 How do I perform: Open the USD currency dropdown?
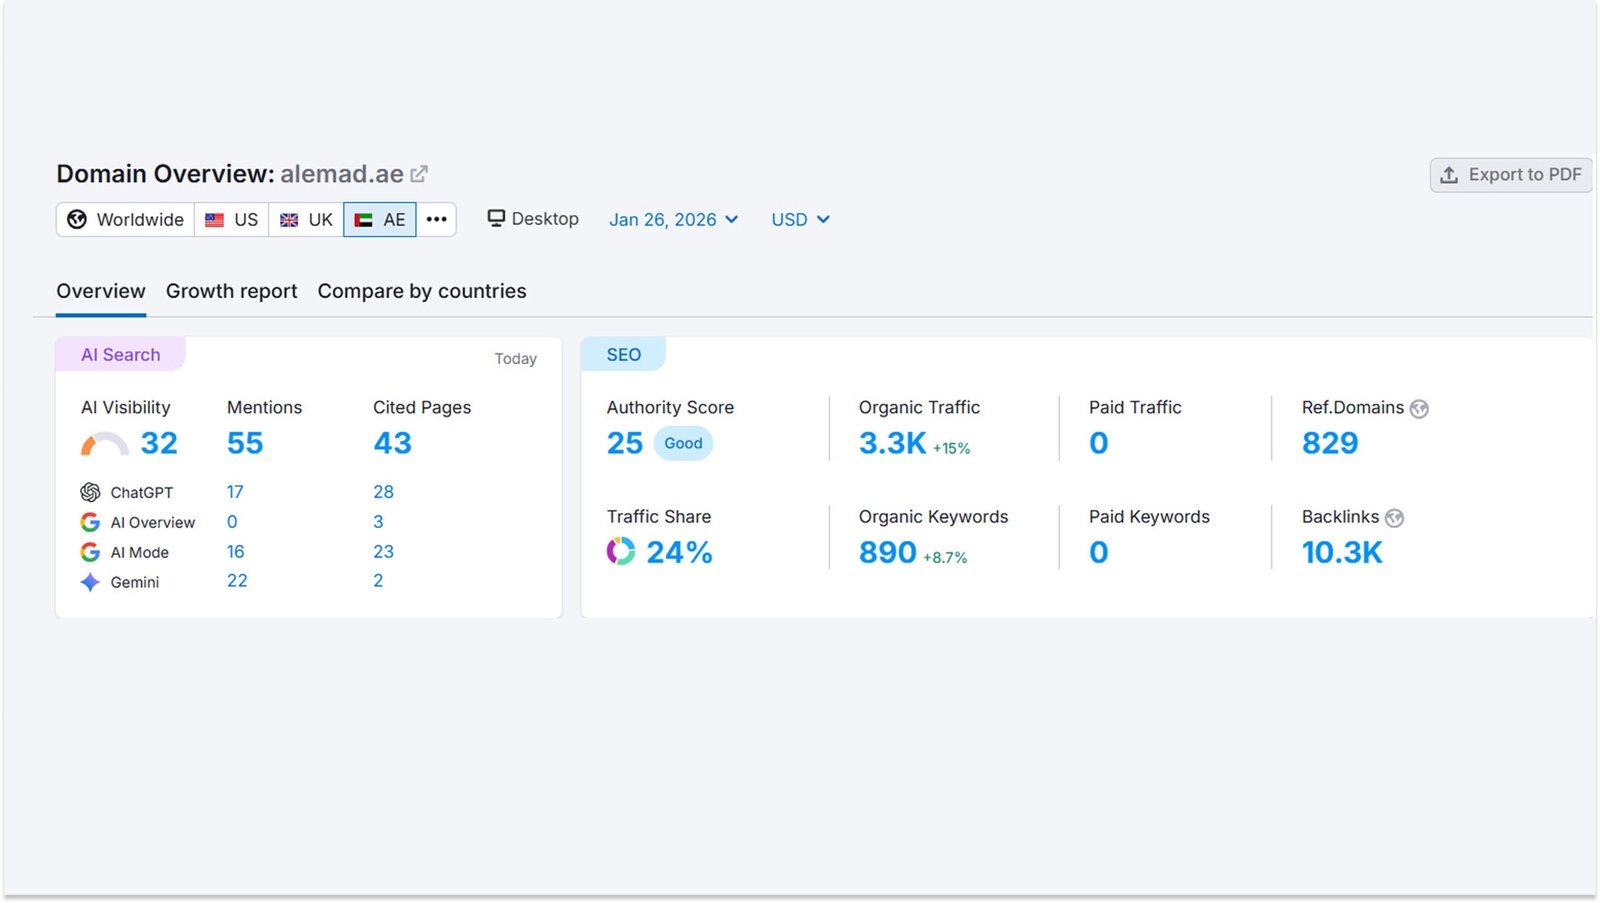point(798,219)
